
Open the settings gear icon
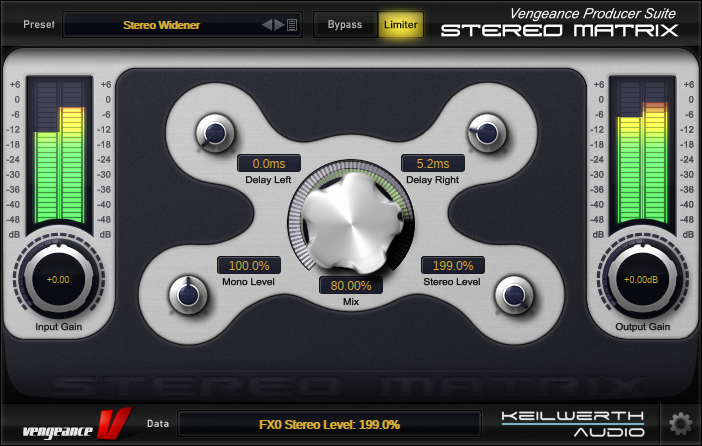pos(682,423)
